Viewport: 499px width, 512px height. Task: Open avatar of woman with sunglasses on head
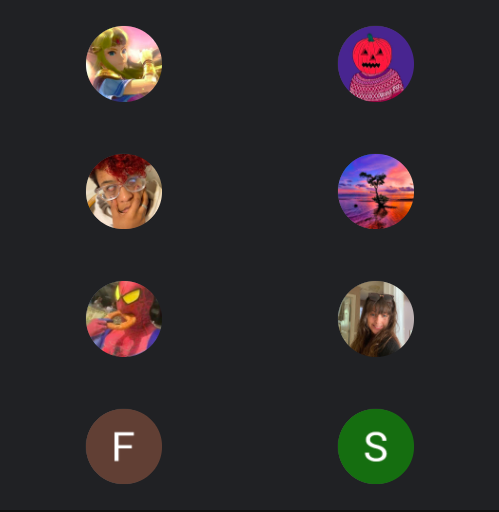376,319
